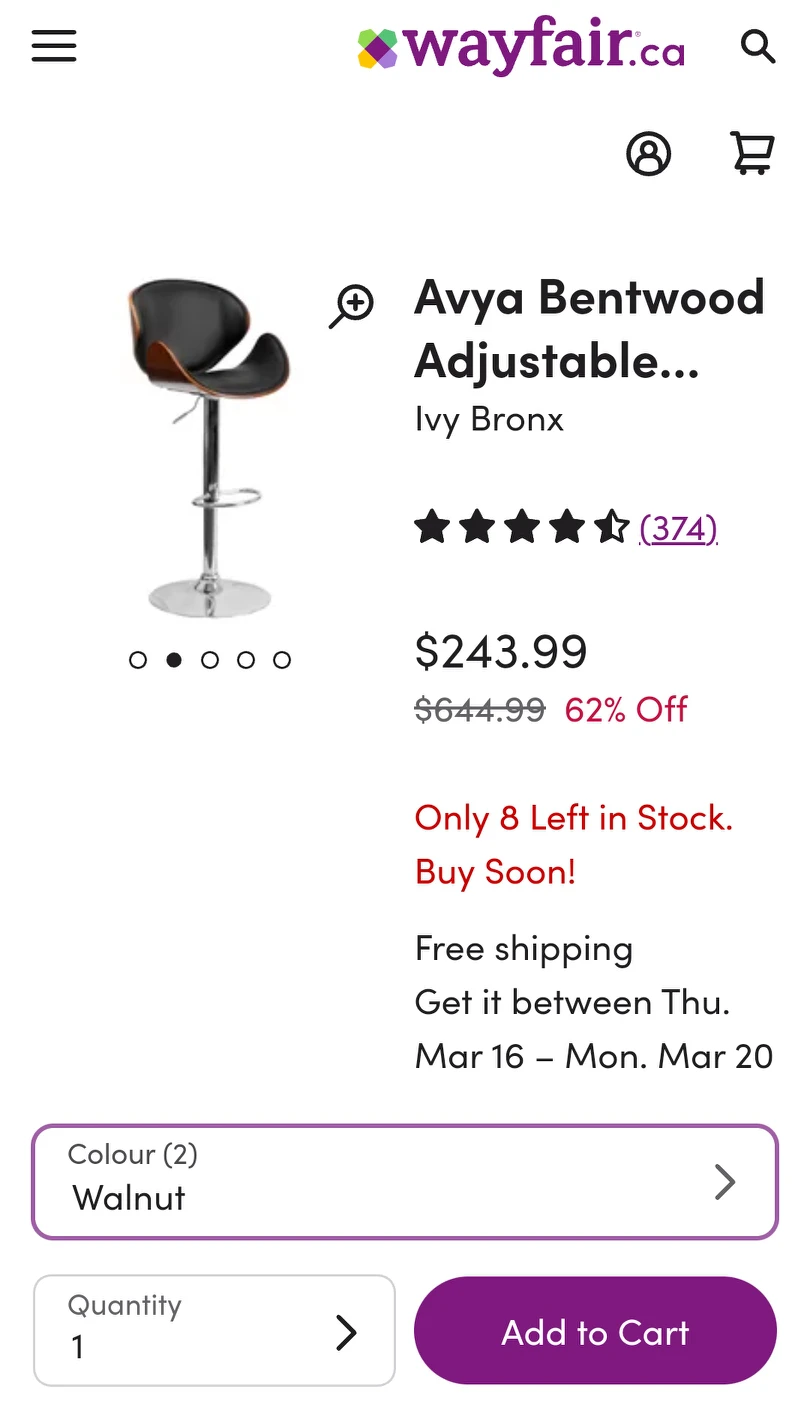The width and height of the screenshot is (810, 1401).
Task: Open the hamburger navigation menu
Action: click(x=54, y=46)
